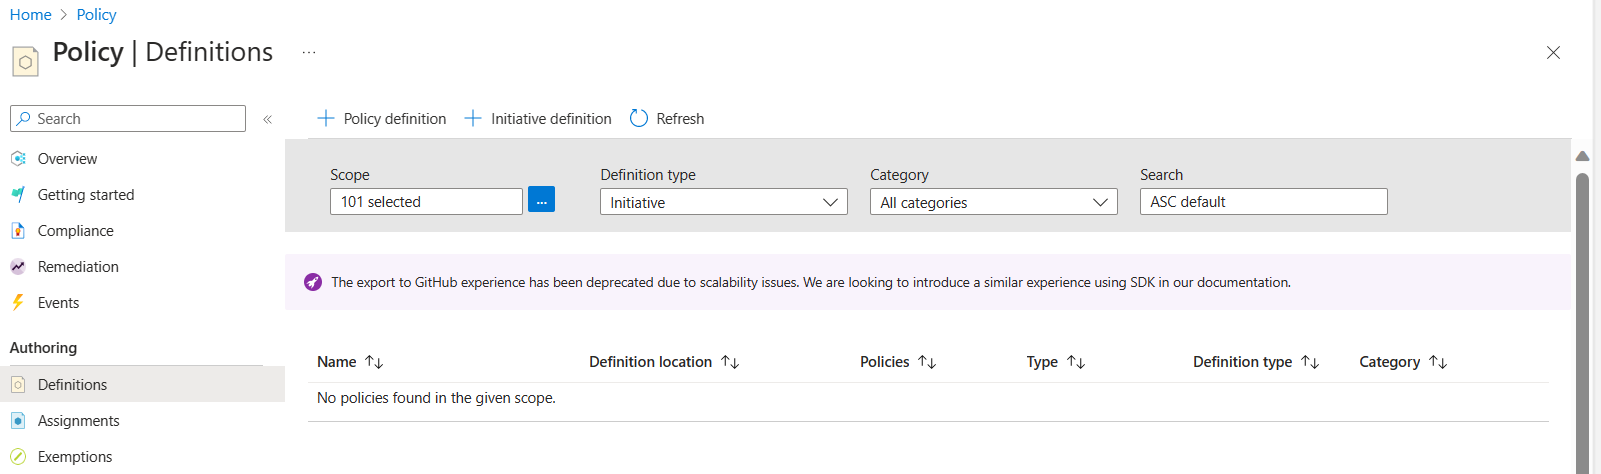Add a new Policy definition
This screenshot has width=1601, height=474.
[x=382, y=119]
